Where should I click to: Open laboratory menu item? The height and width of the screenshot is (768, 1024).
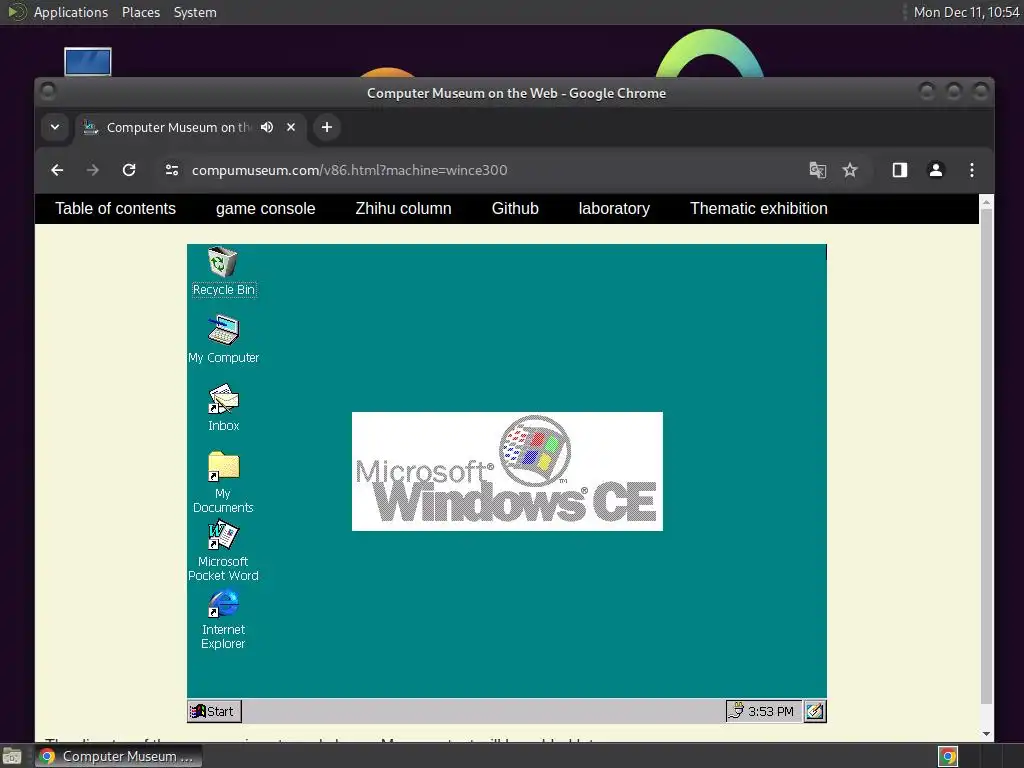[x=614, y=208]
